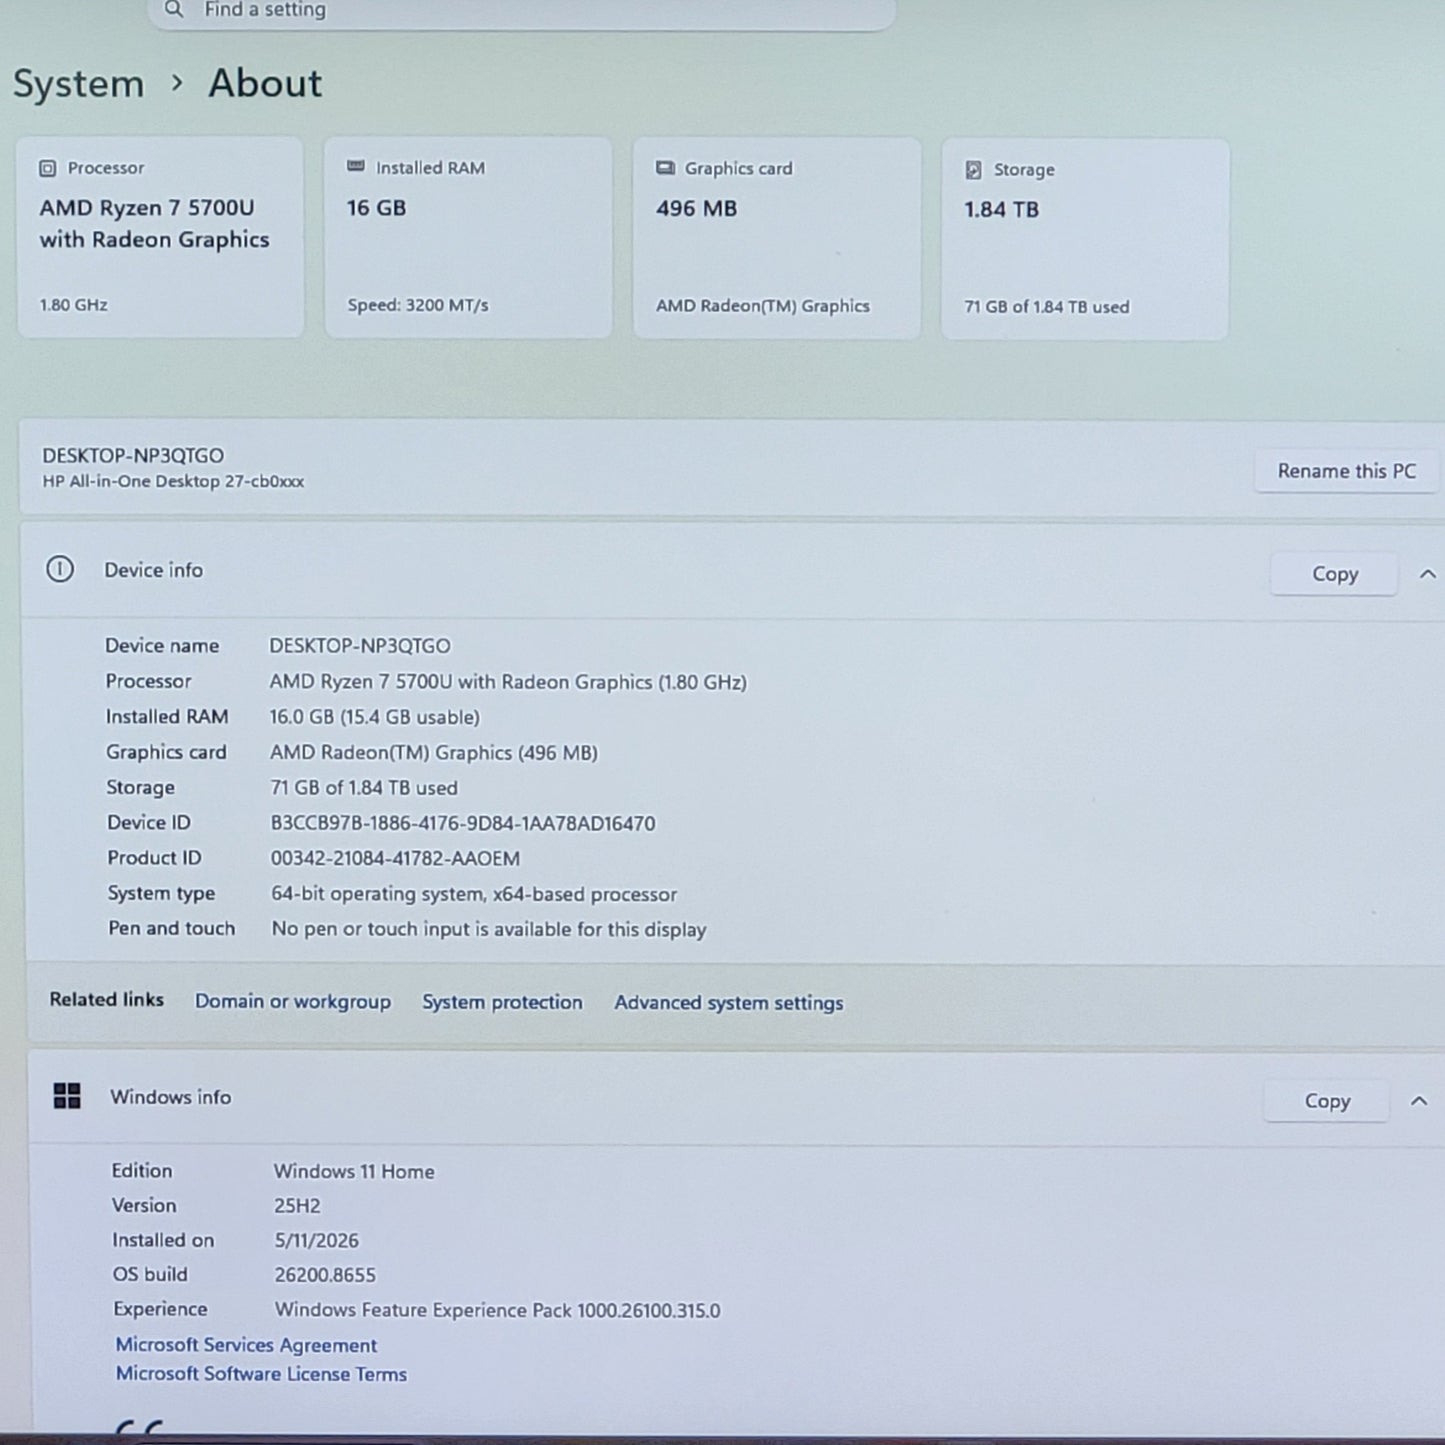Click the Graphics card icon
Screen dimensions: 1445x1445
[665, 168]
